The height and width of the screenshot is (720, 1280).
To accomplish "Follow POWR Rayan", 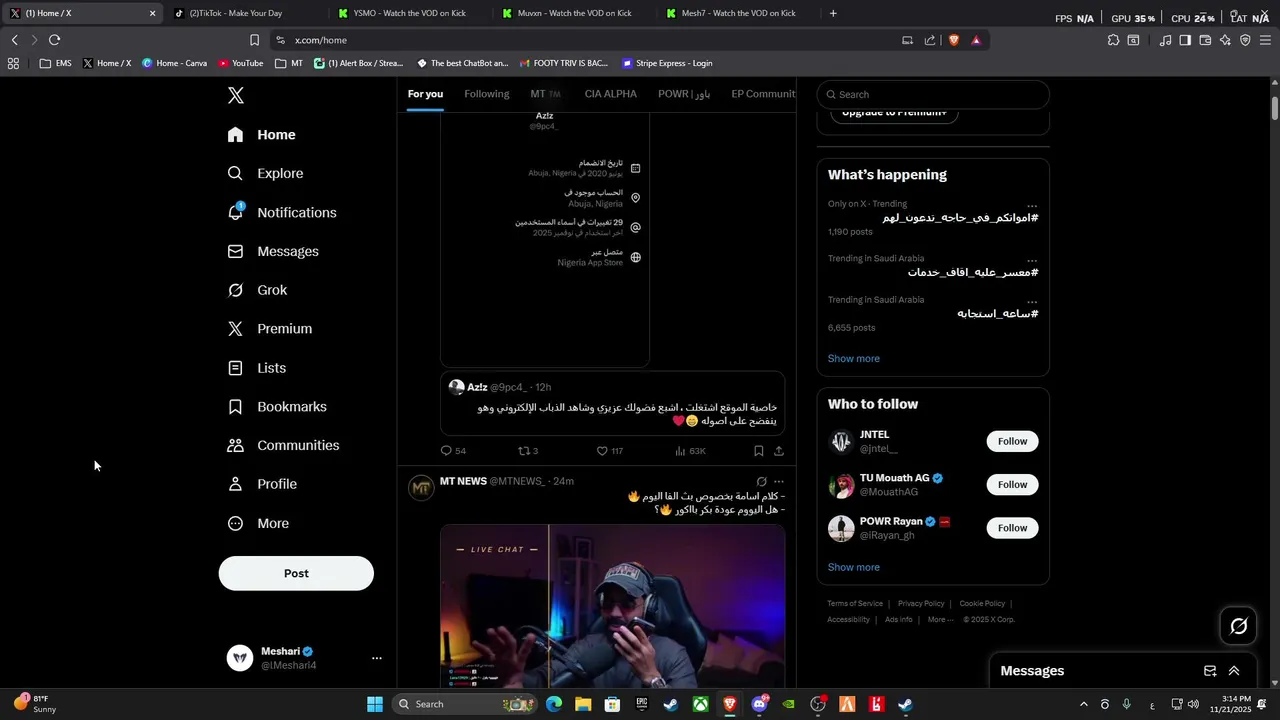I will click(1012, 528).
